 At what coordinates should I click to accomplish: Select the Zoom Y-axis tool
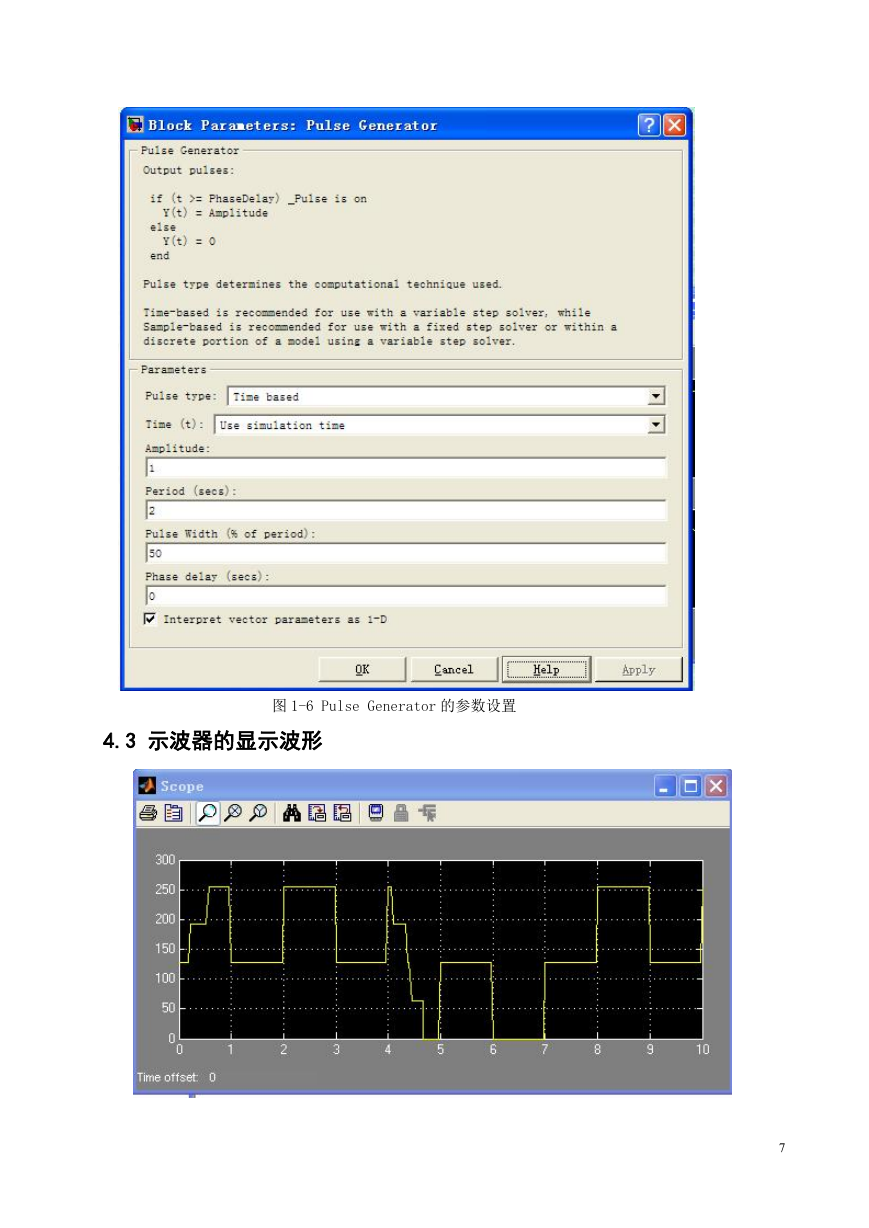[x=257, y=813]
